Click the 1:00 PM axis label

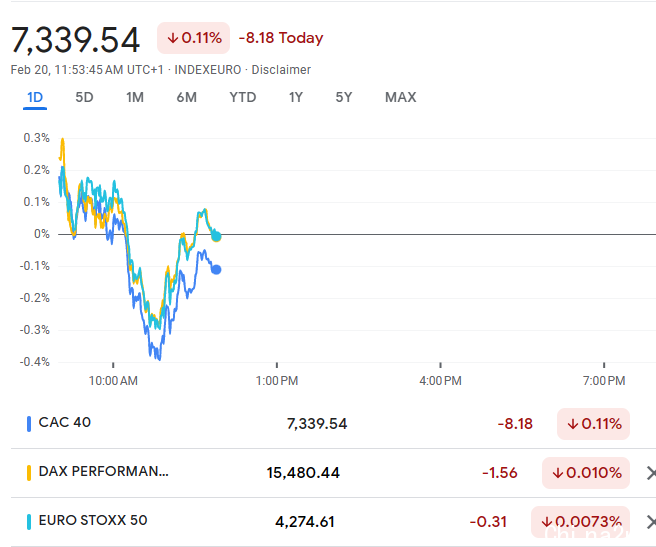pyautogui.click(x=277, y=381)
